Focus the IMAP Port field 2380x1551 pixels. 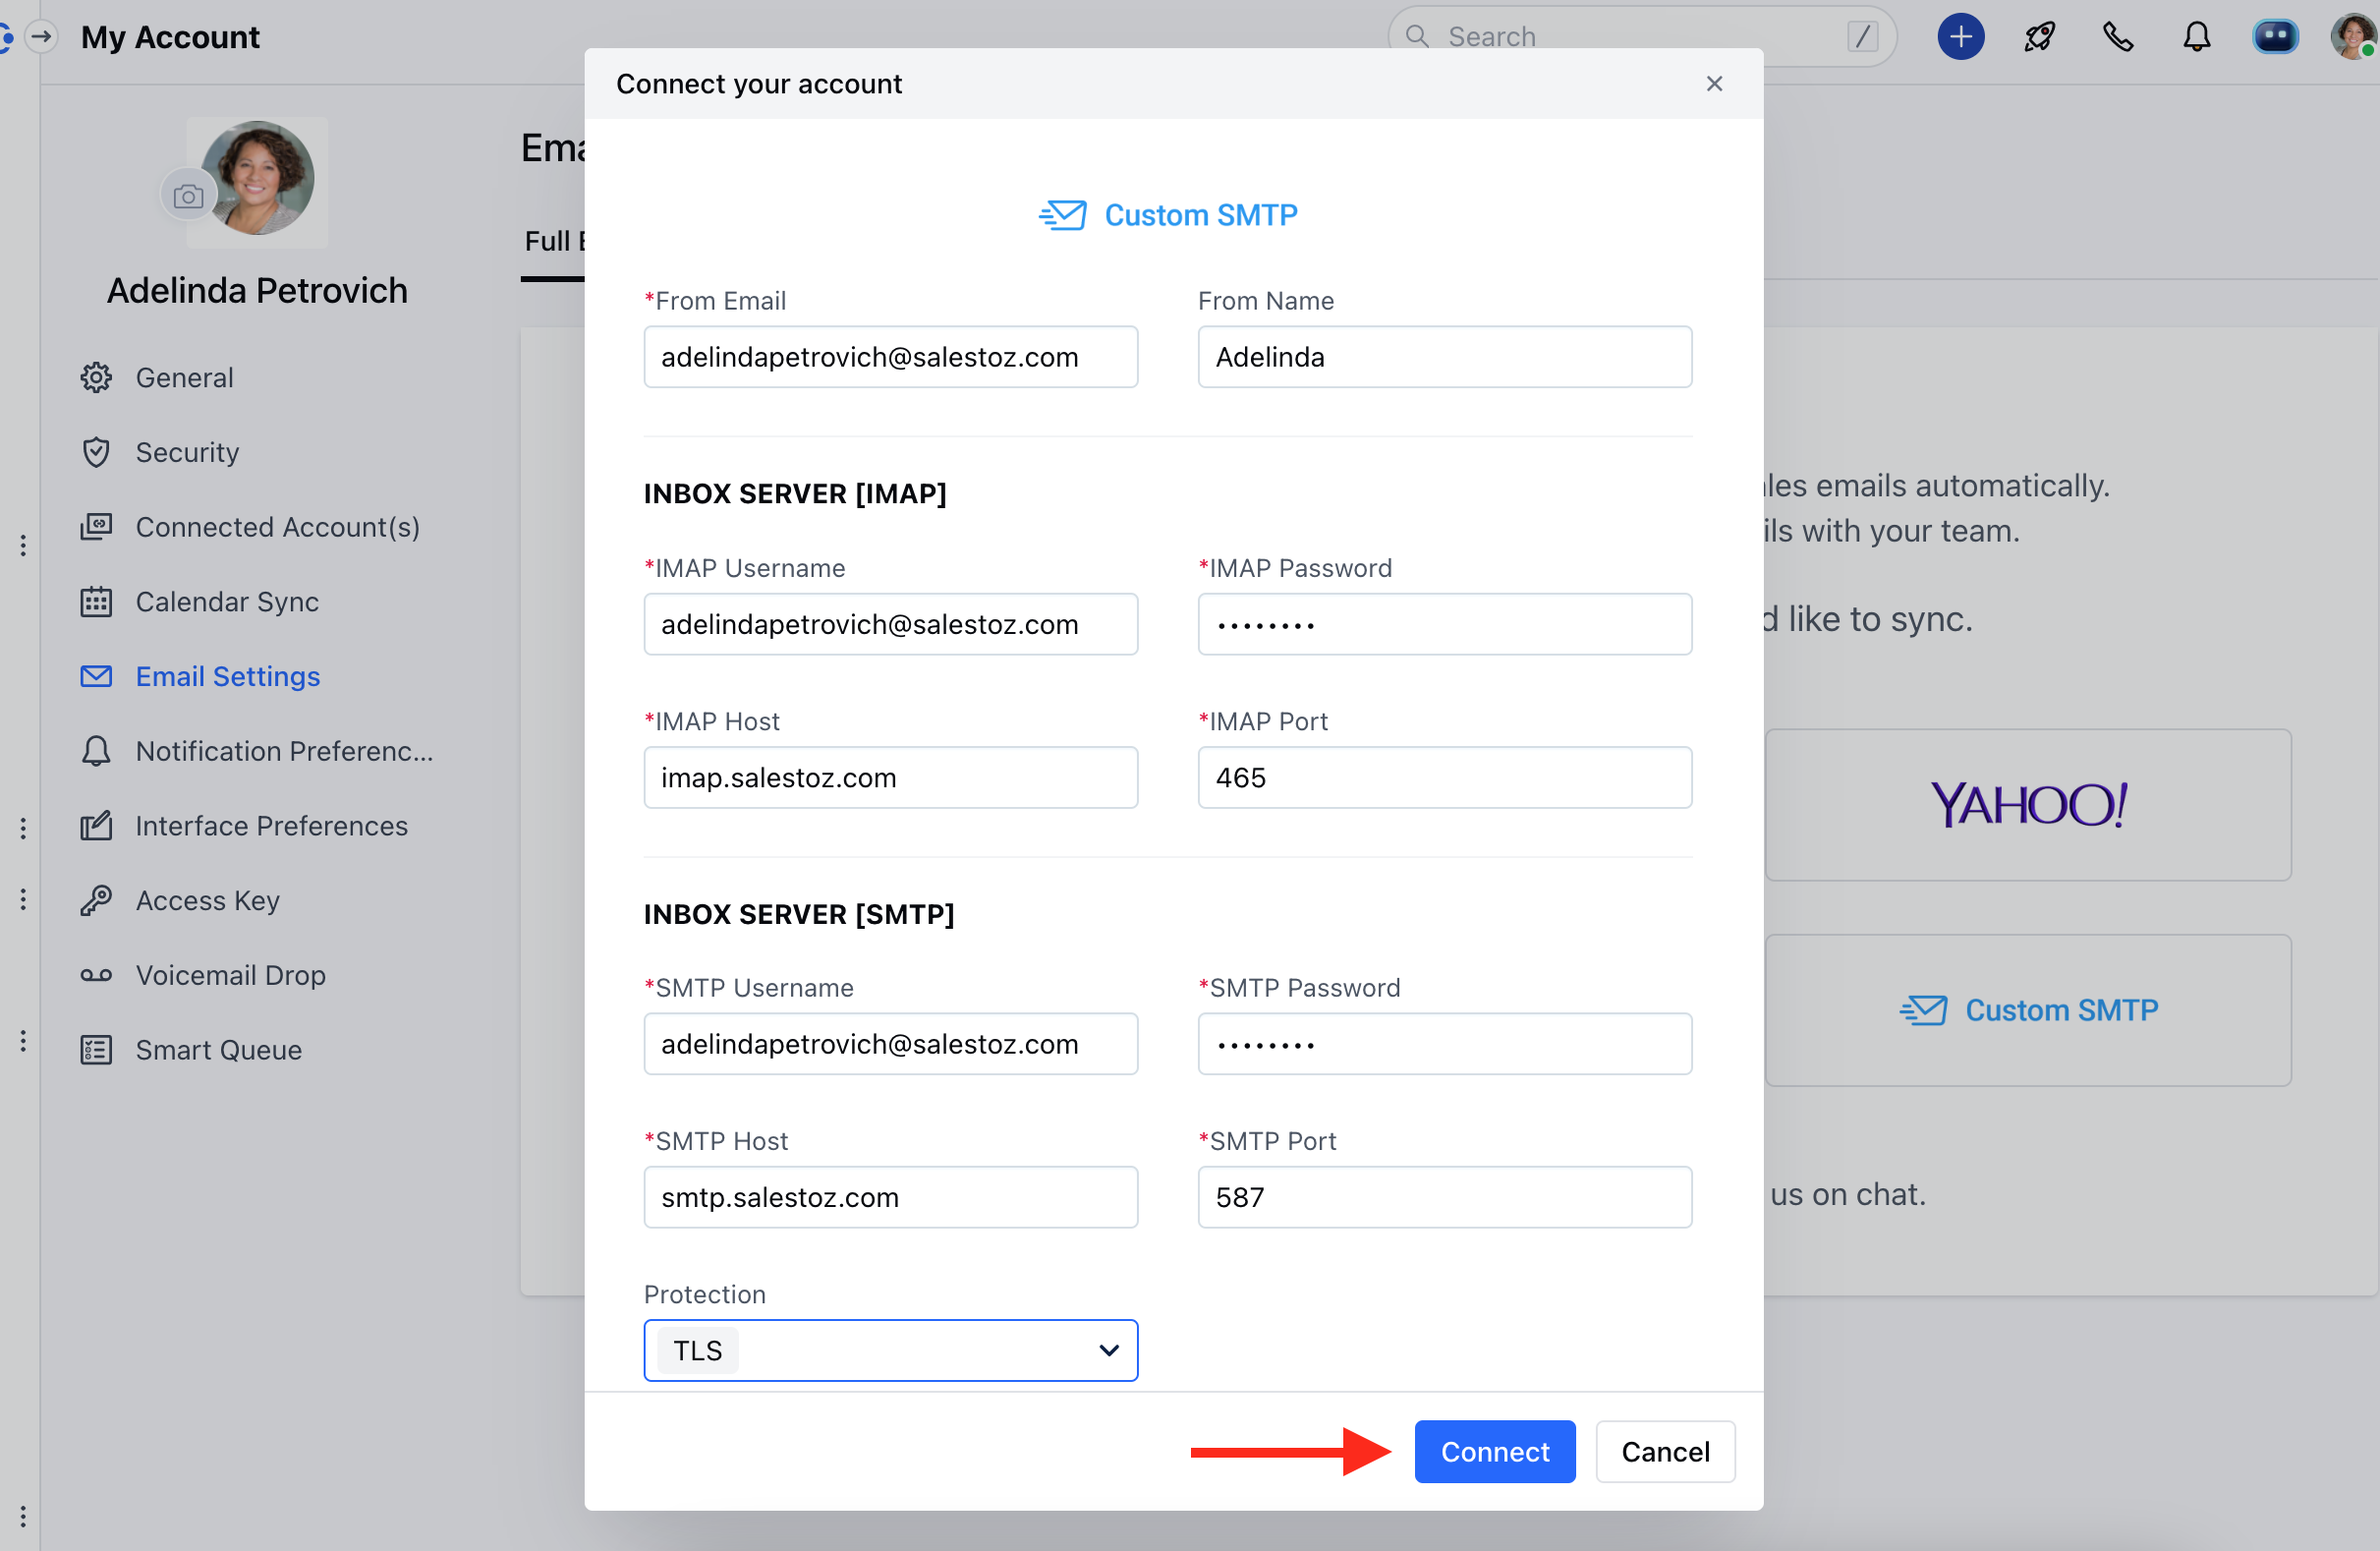1444,777
